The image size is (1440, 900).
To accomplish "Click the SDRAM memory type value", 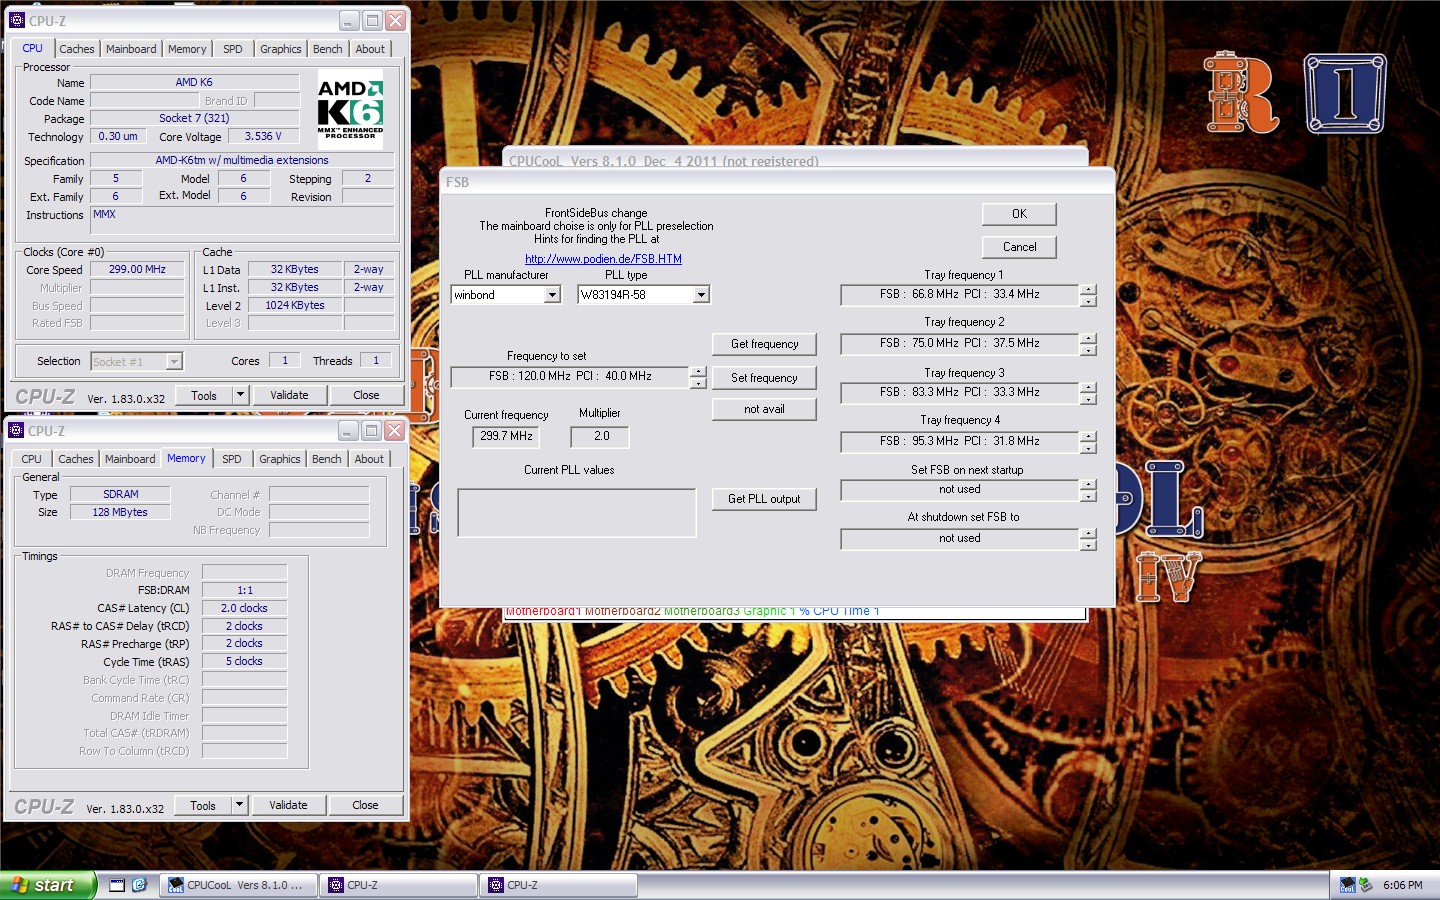I will [121, 495].
